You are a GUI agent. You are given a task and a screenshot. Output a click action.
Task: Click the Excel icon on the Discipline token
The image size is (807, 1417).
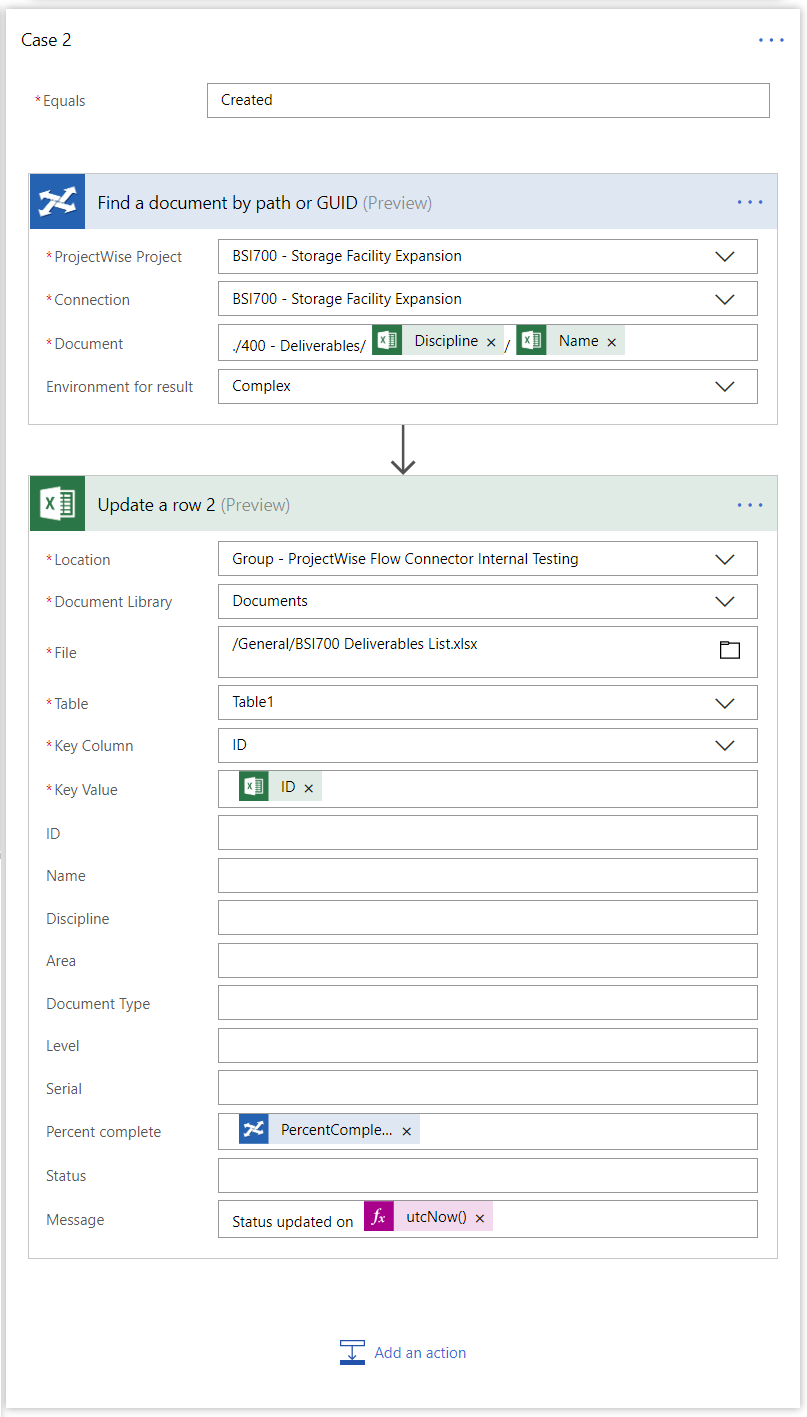pyautogui.click(x=388, y=341)
